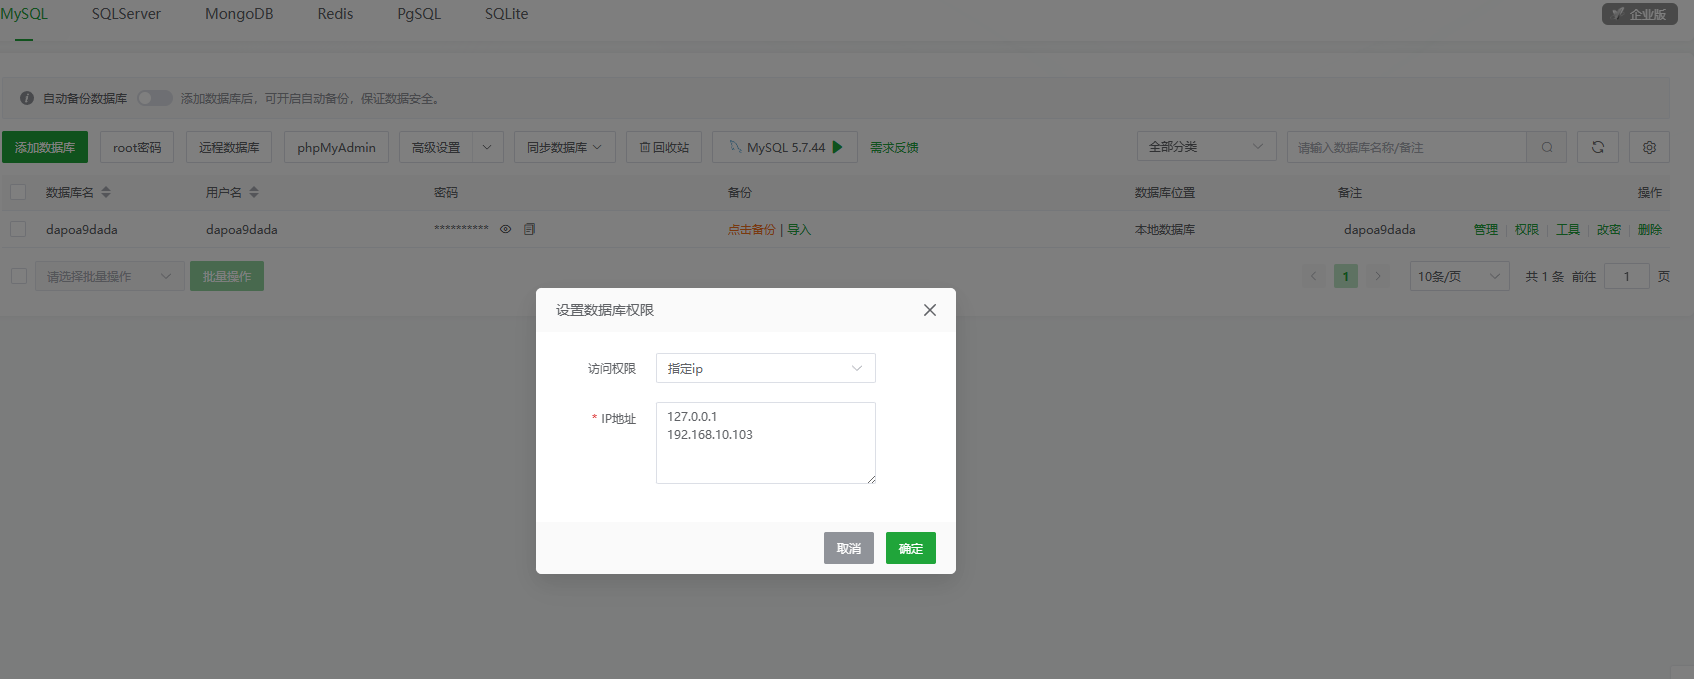Open the all categories dropdown
This screenshot has width=1694, height=679.
click(x=1206, y=147)
